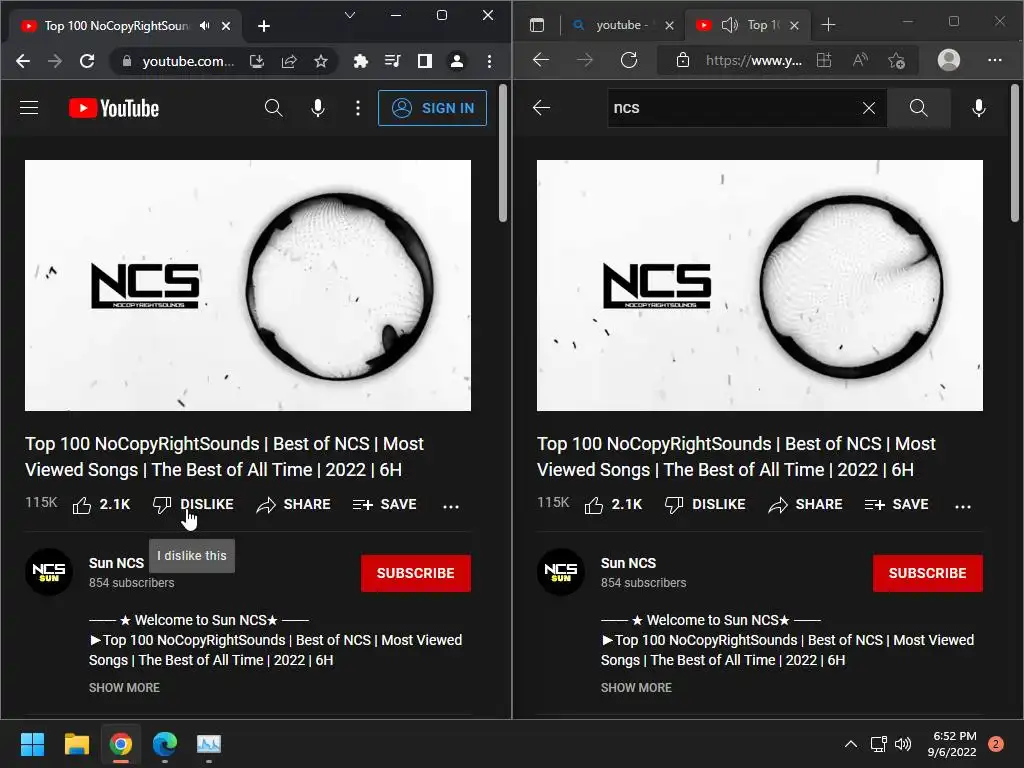This screenshot has width=1024, height=768.
Task: Close the youtube search tab in Edge
Action: (669, 25)
